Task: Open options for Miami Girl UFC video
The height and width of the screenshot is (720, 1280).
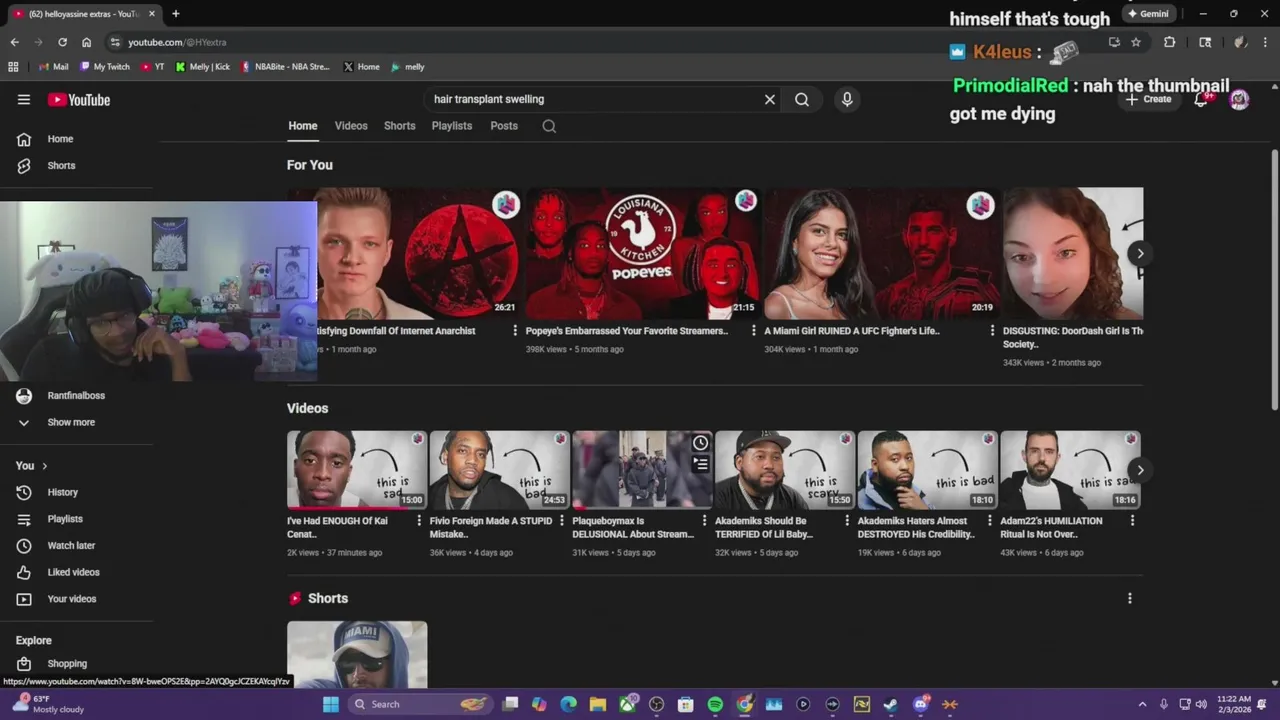Action: click(992, 330)
